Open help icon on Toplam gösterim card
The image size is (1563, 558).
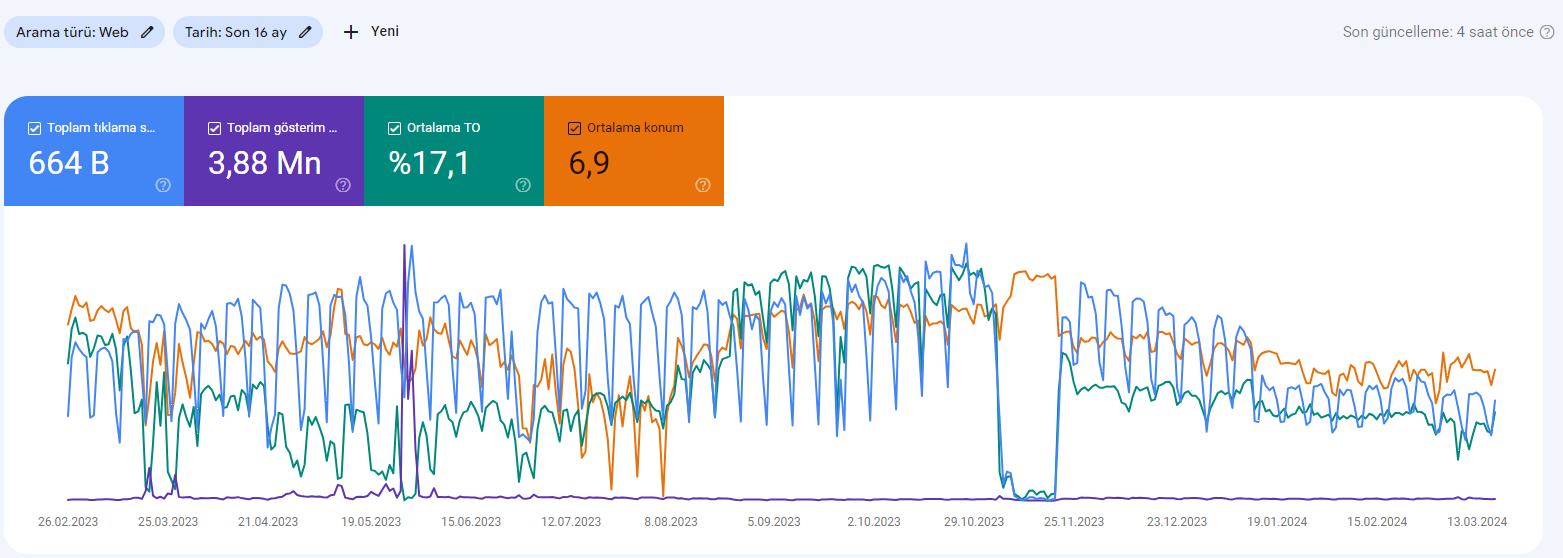[343, 185]
